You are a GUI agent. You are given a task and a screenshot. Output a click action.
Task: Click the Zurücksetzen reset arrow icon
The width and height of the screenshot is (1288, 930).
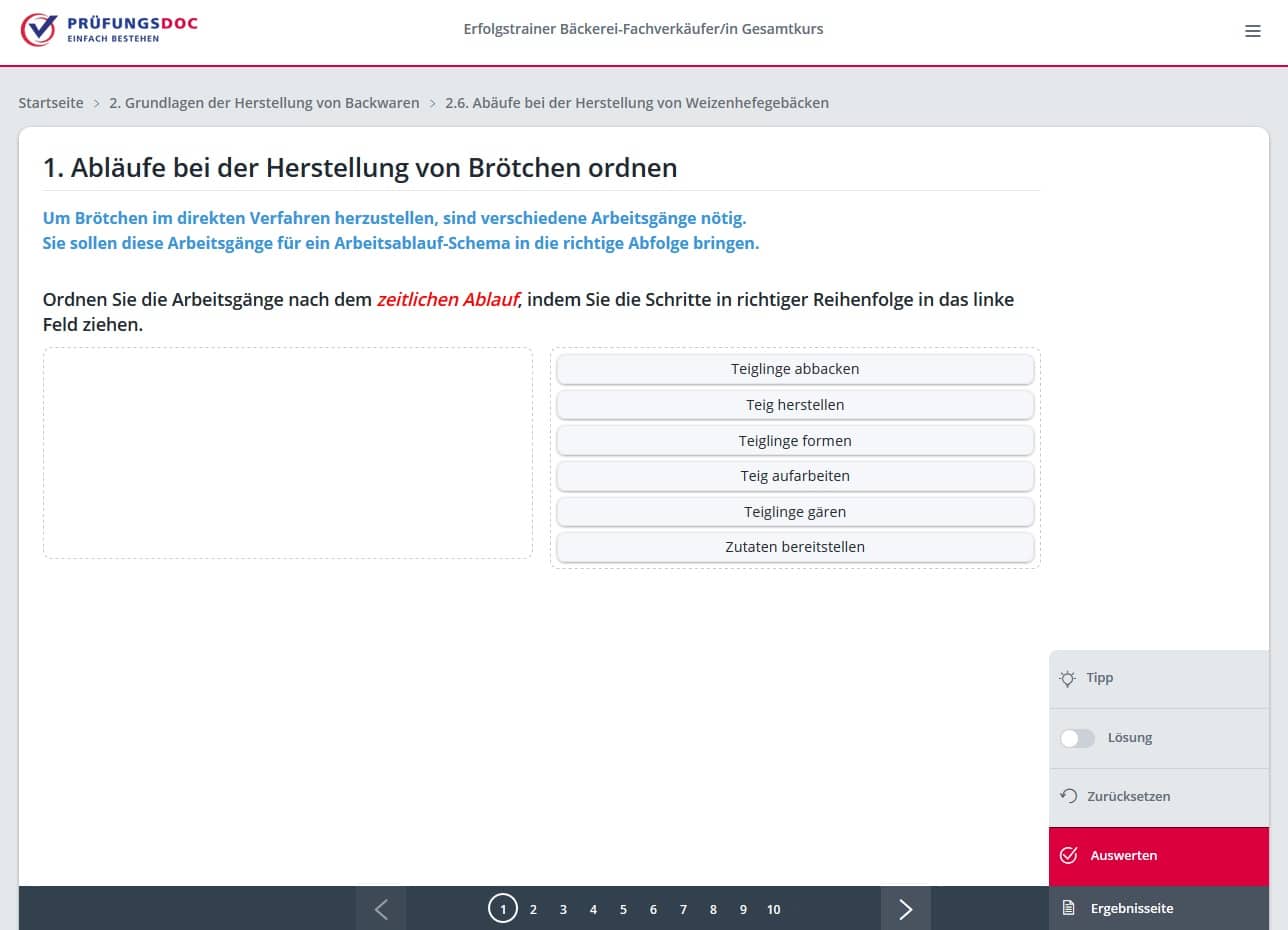(x=1068, y=796)
